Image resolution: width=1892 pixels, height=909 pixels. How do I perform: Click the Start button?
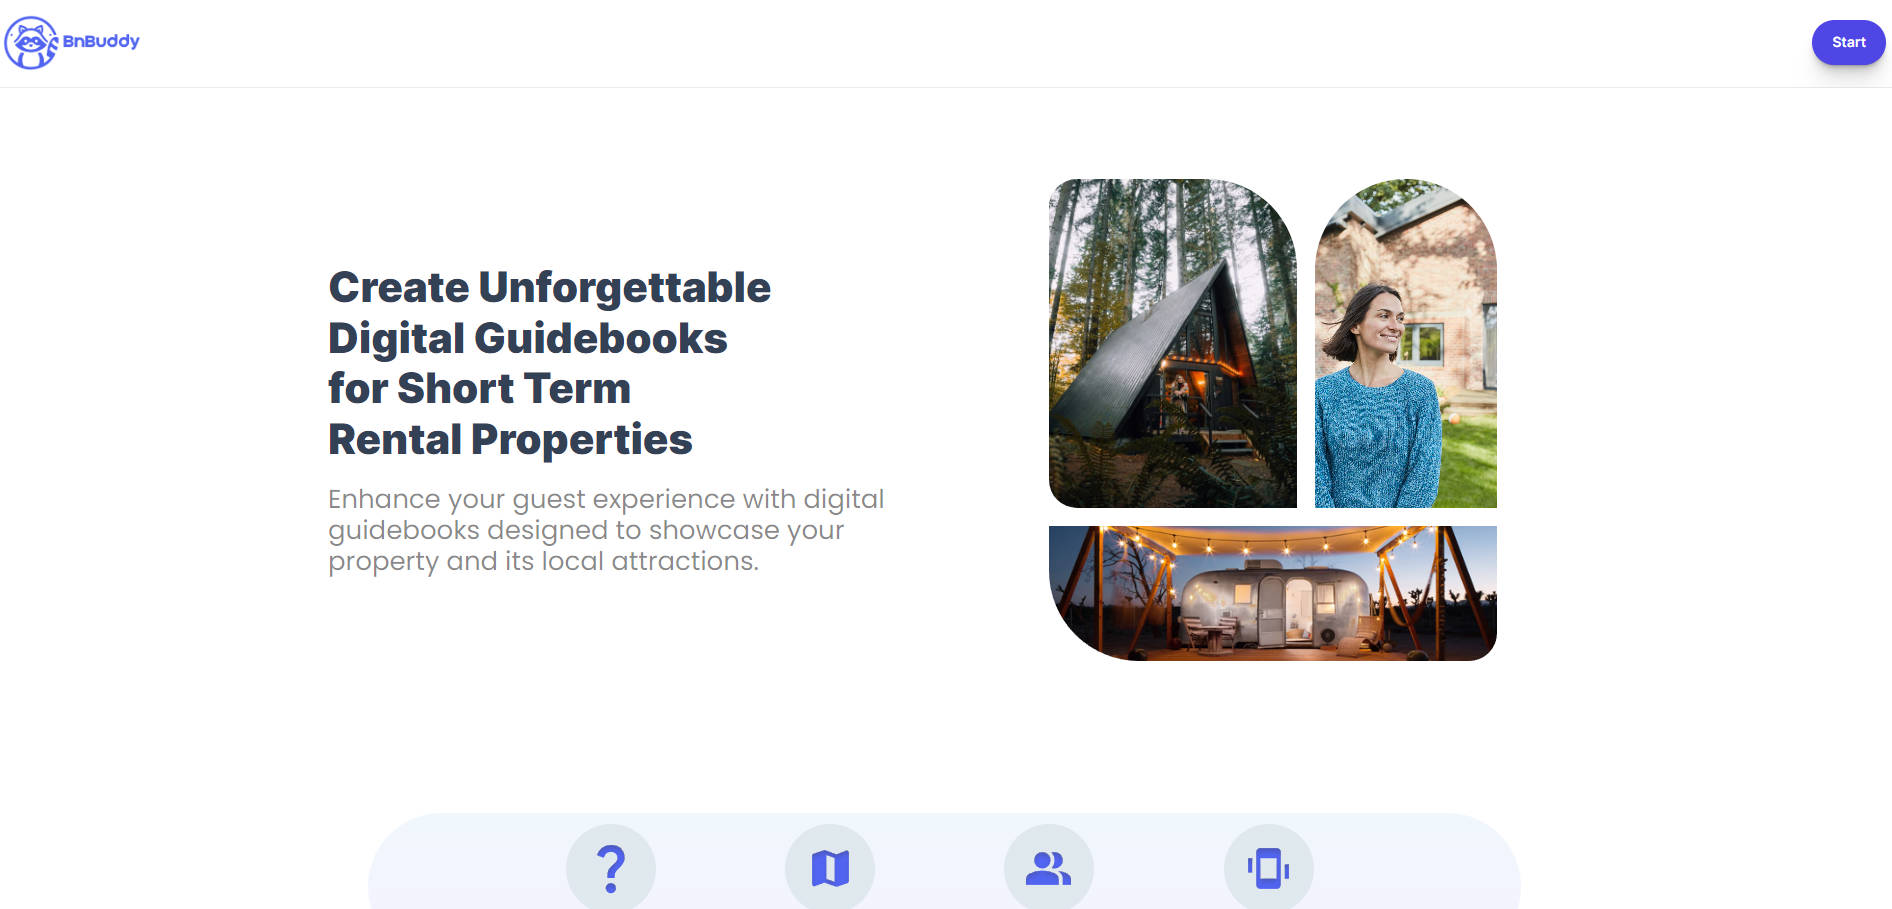click(x=1848, y=42)
